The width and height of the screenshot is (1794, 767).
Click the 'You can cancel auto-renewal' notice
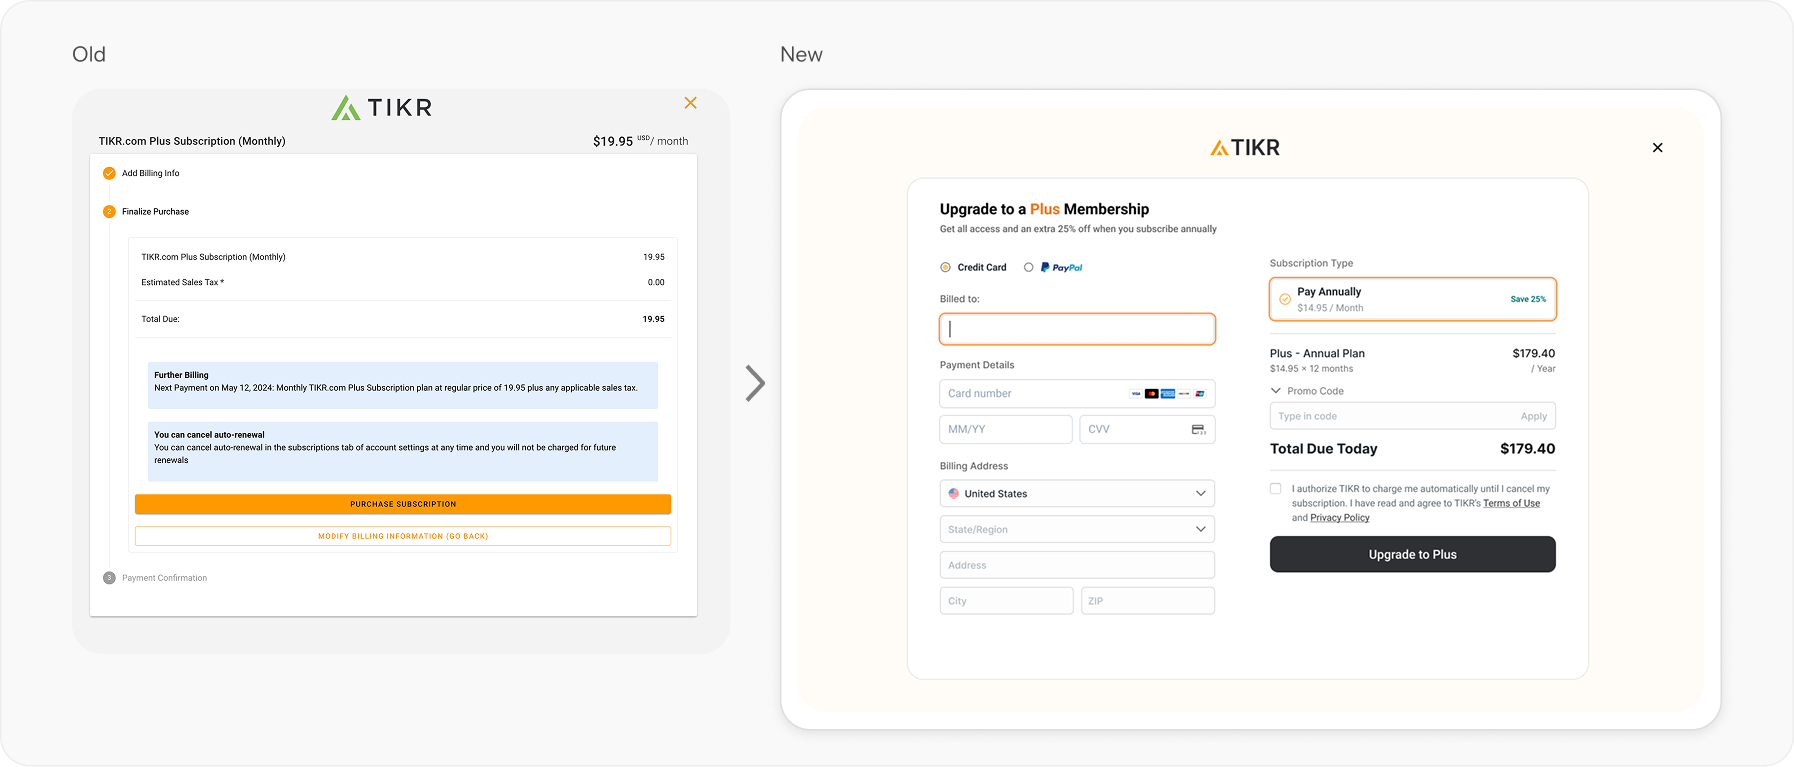click(403, 452)
